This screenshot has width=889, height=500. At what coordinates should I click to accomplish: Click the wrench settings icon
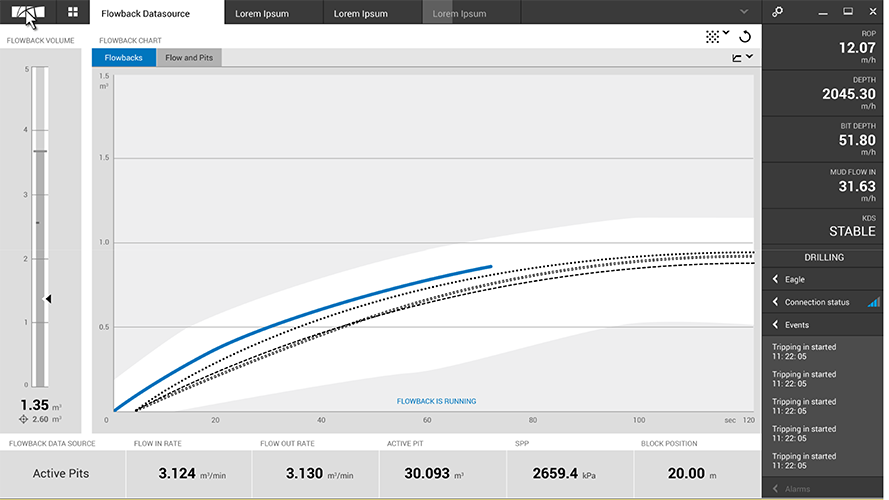pyautogui.click(x=778, y=12)
